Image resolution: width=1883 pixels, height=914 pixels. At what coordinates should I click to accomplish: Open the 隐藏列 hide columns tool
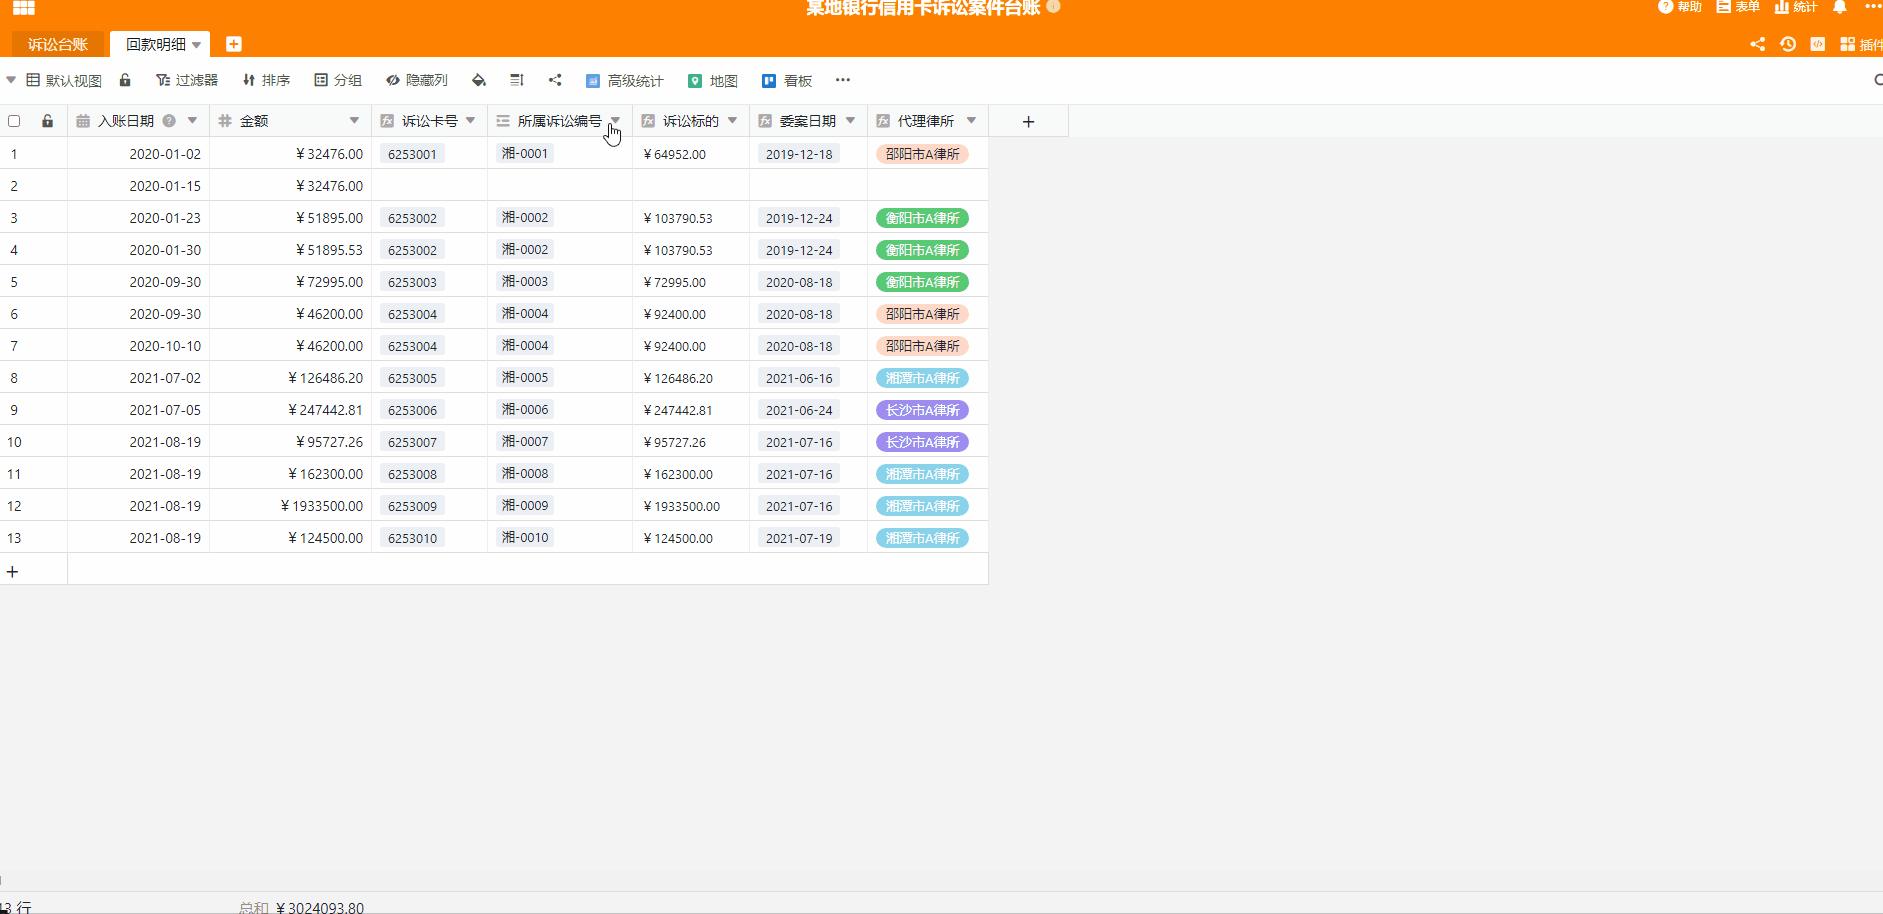pyautogui.click(x=417, y=80)
